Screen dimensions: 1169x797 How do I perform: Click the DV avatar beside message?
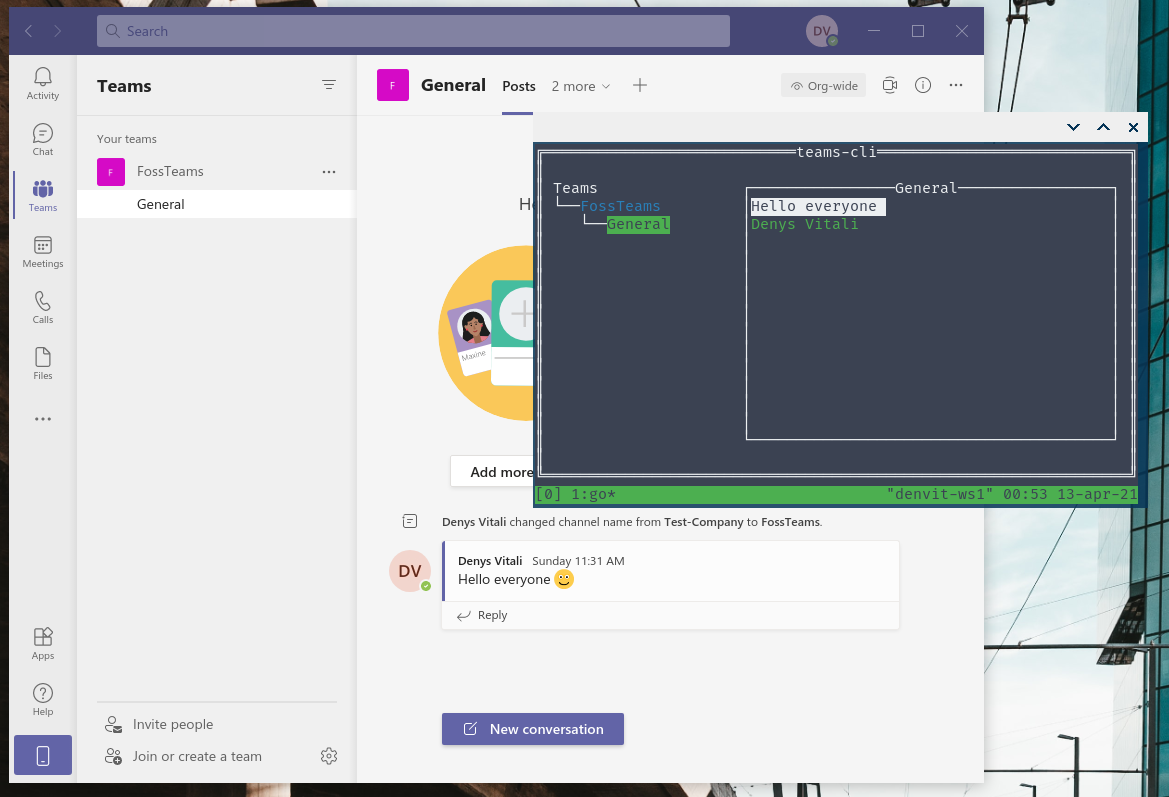[x=410, y=571]
